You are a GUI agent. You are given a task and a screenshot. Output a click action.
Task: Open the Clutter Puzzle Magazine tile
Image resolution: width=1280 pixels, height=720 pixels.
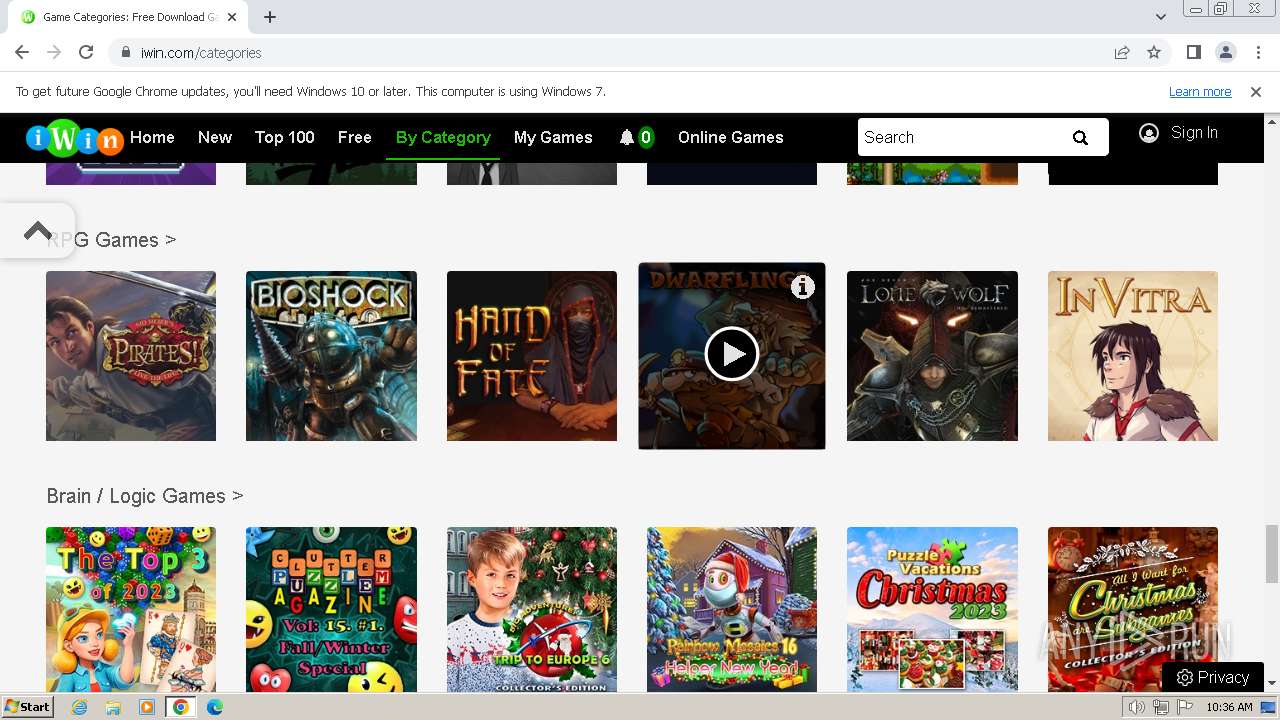click(331, 610)
